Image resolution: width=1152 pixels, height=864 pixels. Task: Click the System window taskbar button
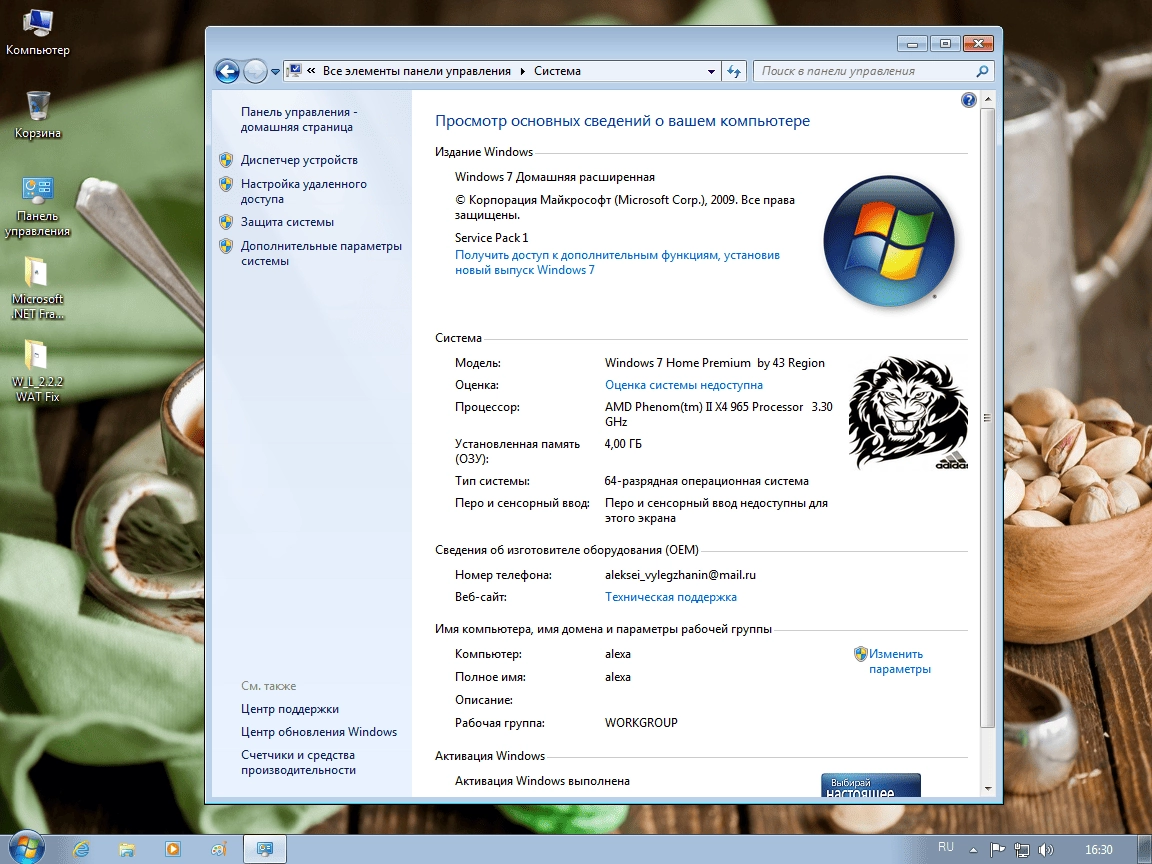coord(264,849)
